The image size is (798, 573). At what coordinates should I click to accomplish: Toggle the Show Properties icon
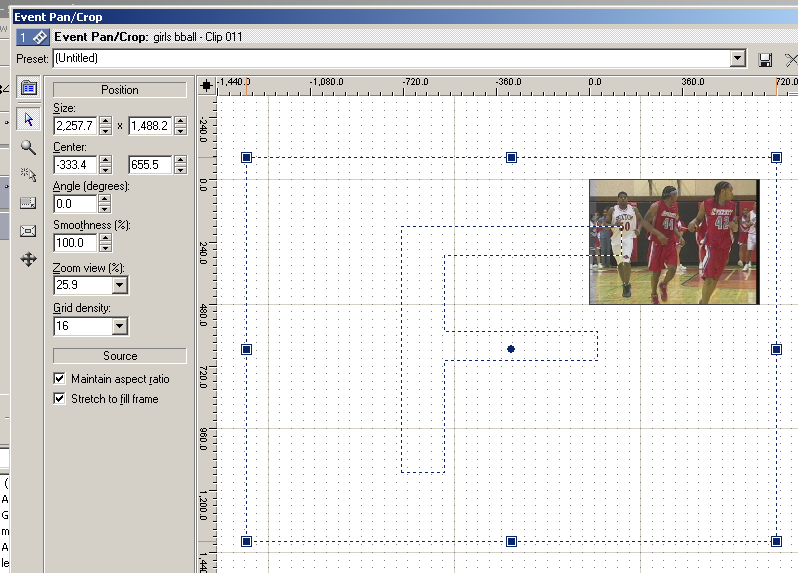pyautogui.click(x=28, y=89)
